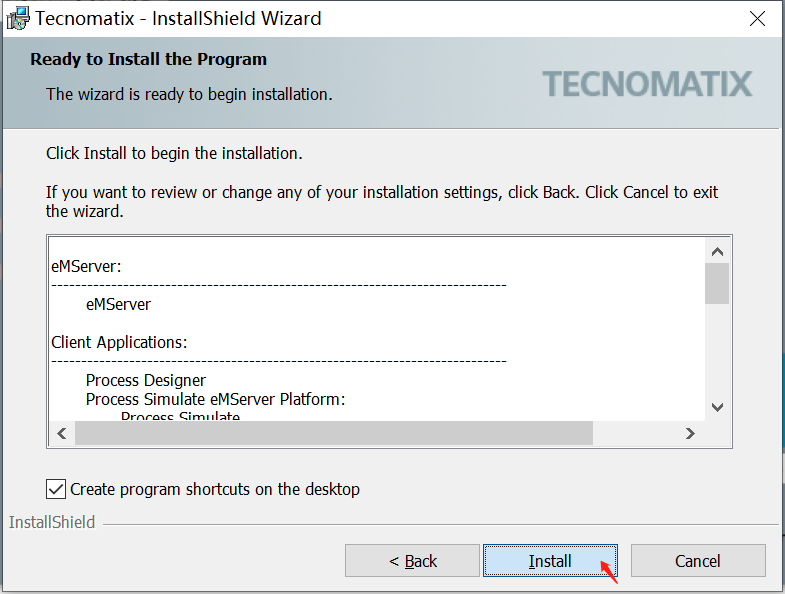Select the Process Designer line
This screenshot has height=594, width=785.
(x=146, y=381)
